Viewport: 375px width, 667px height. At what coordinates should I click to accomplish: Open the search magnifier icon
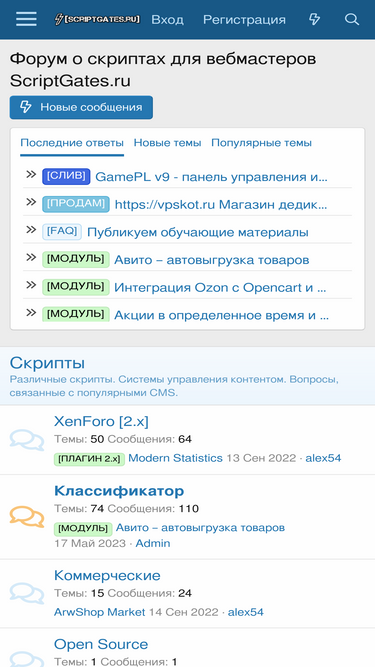click(x=352, y=19)
